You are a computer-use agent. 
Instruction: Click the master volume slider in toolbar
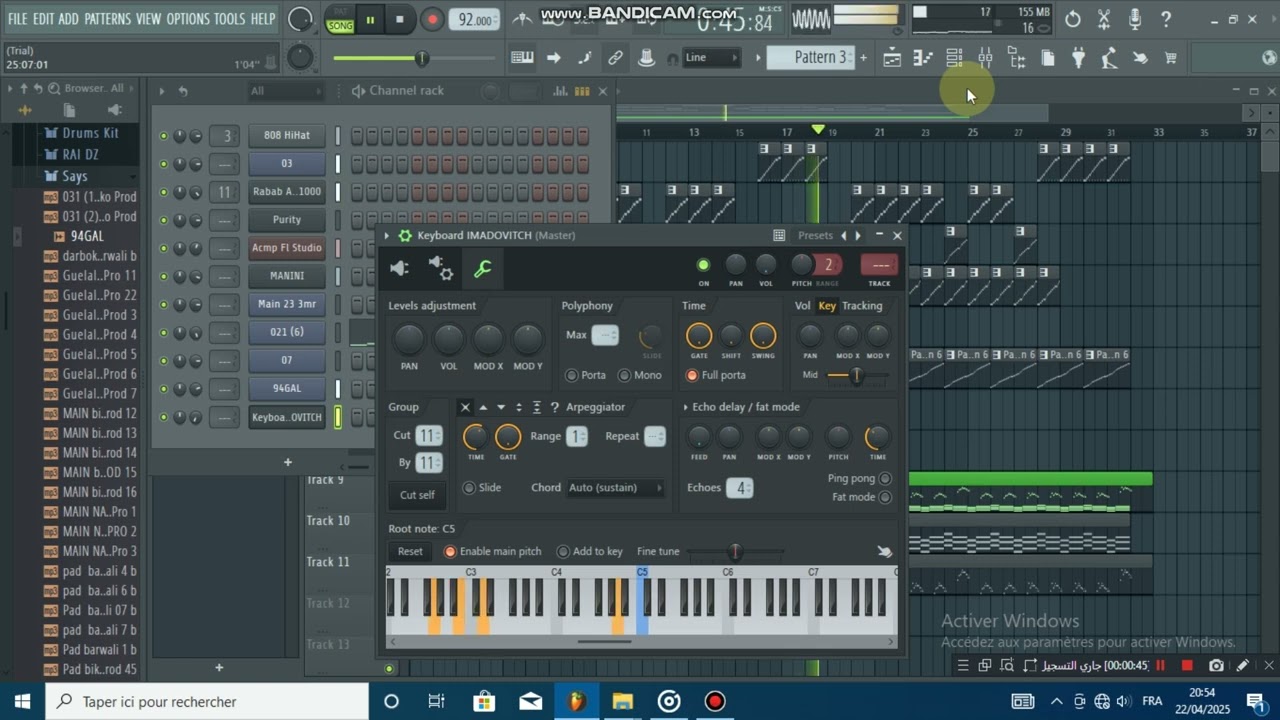tap(414, 58)
